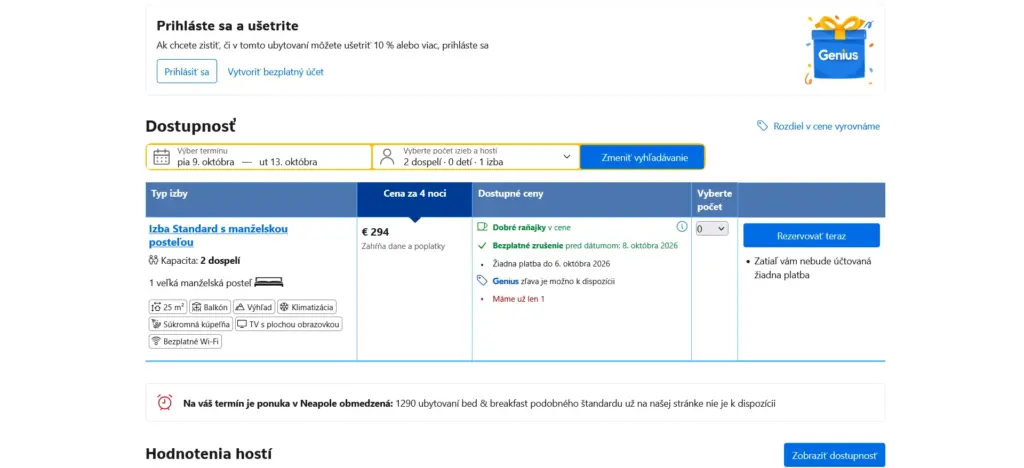
Task: Click the Rezervovať teraz button
Action: tap(811, 235)
